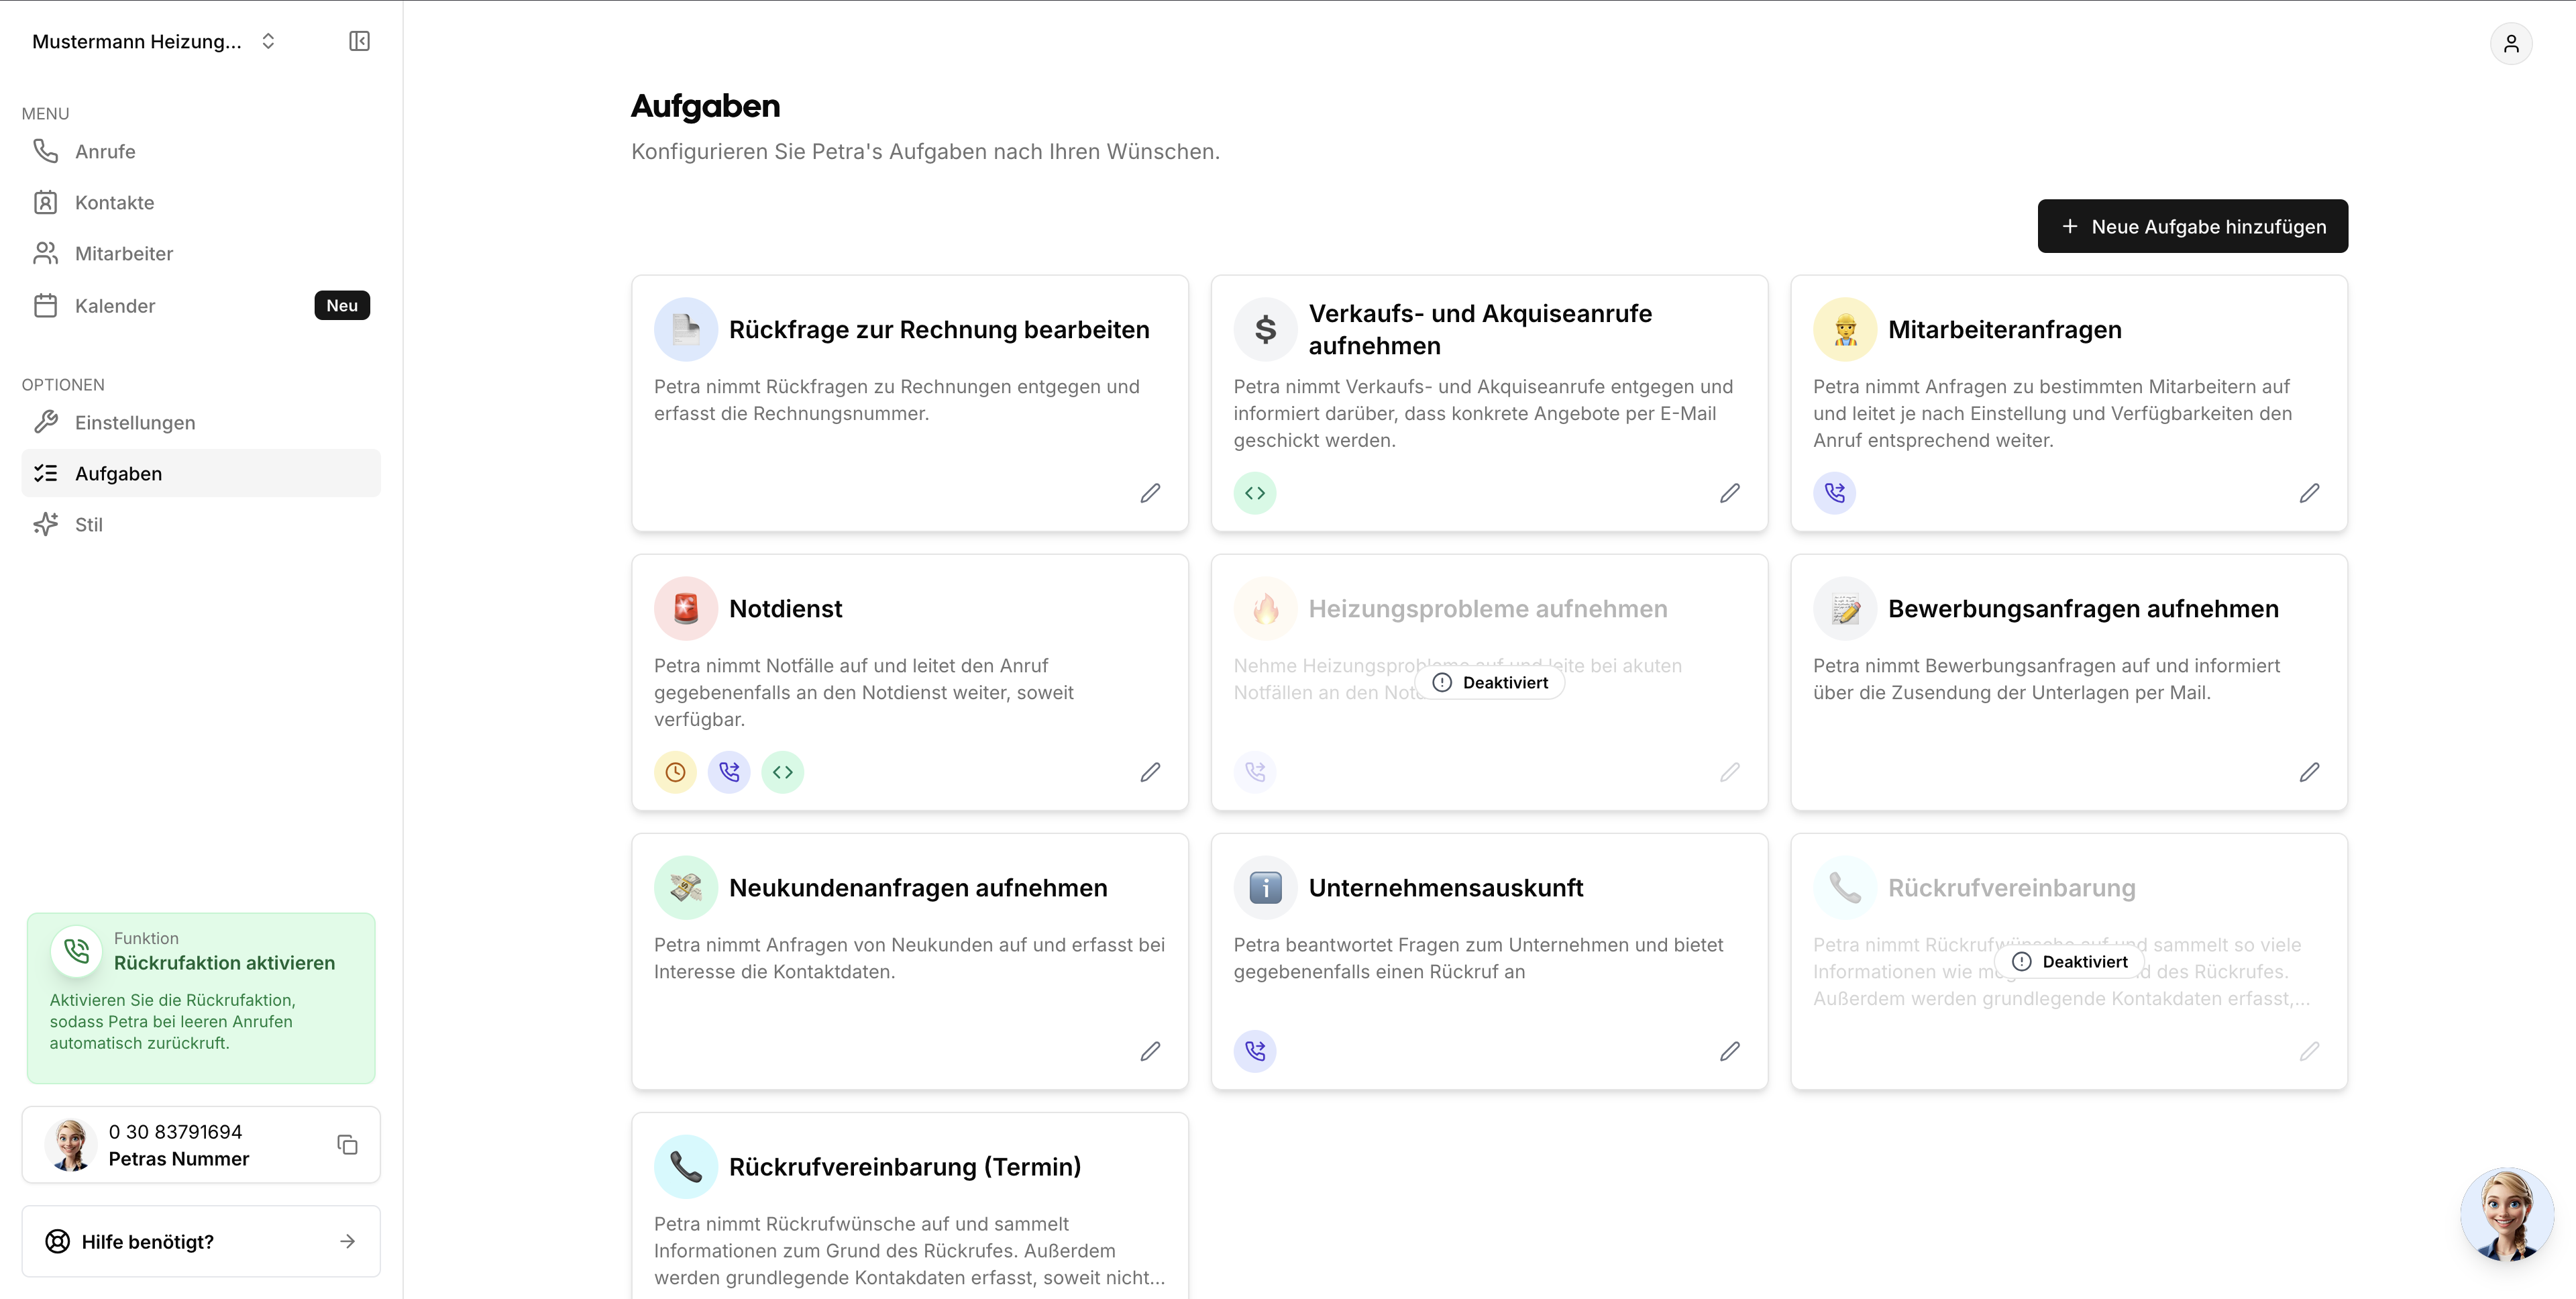2576x1299 pixels.
Task: Edit Unternehmensauskunft task pencil icon
Action: (x=1729, y=1051)
